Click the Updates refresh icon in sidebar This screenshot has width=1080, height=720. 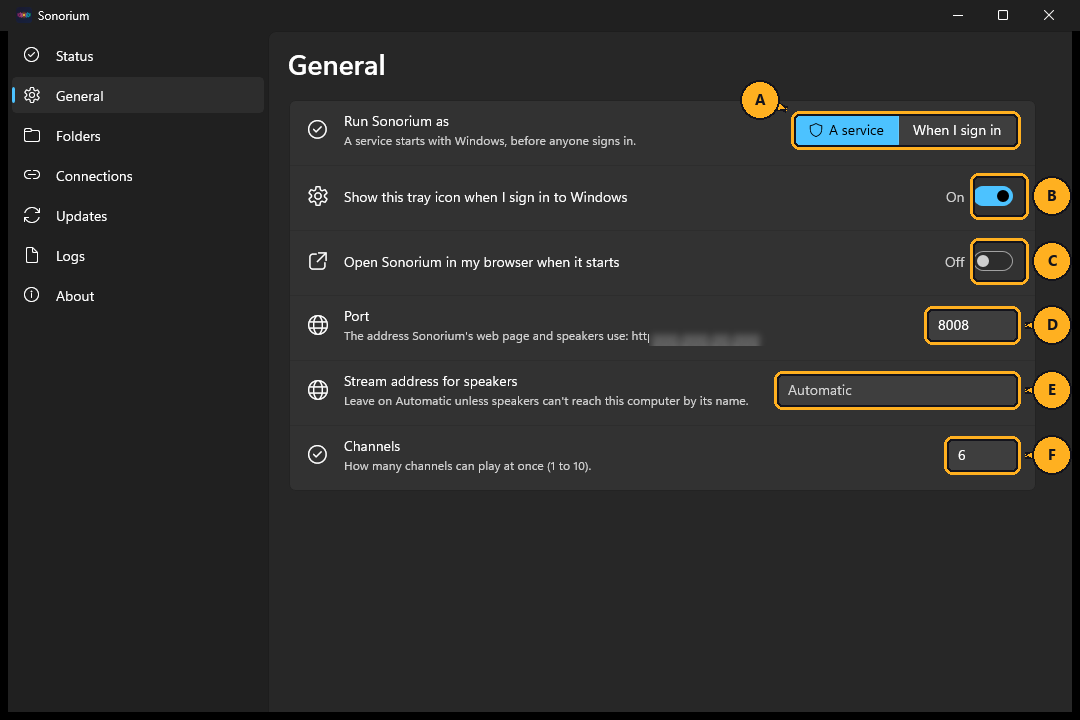click(x=32, y=215)
